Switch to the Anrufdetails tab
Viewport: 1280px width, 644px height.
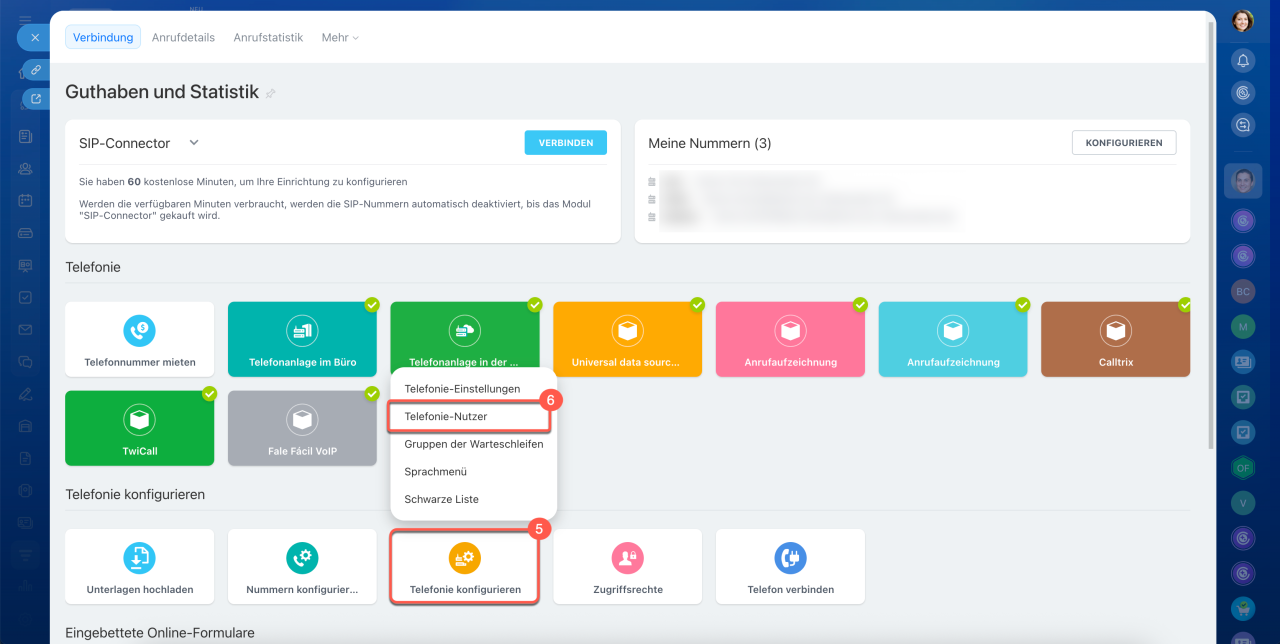(x=183, y=37)
